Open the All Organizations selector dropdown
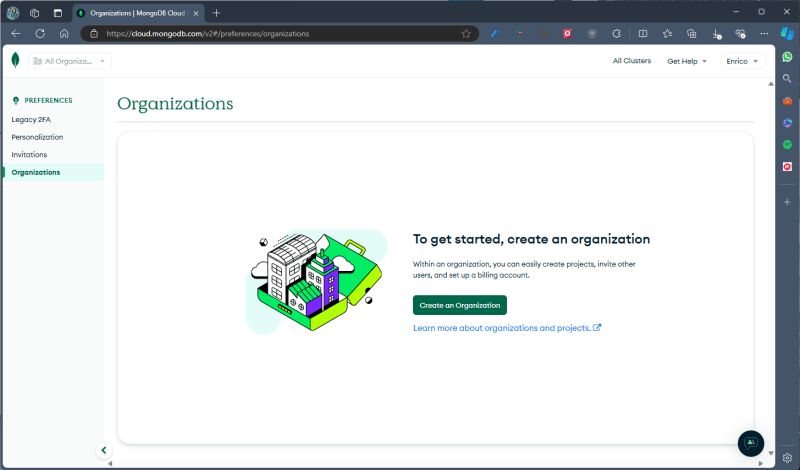 coord(70,61)
